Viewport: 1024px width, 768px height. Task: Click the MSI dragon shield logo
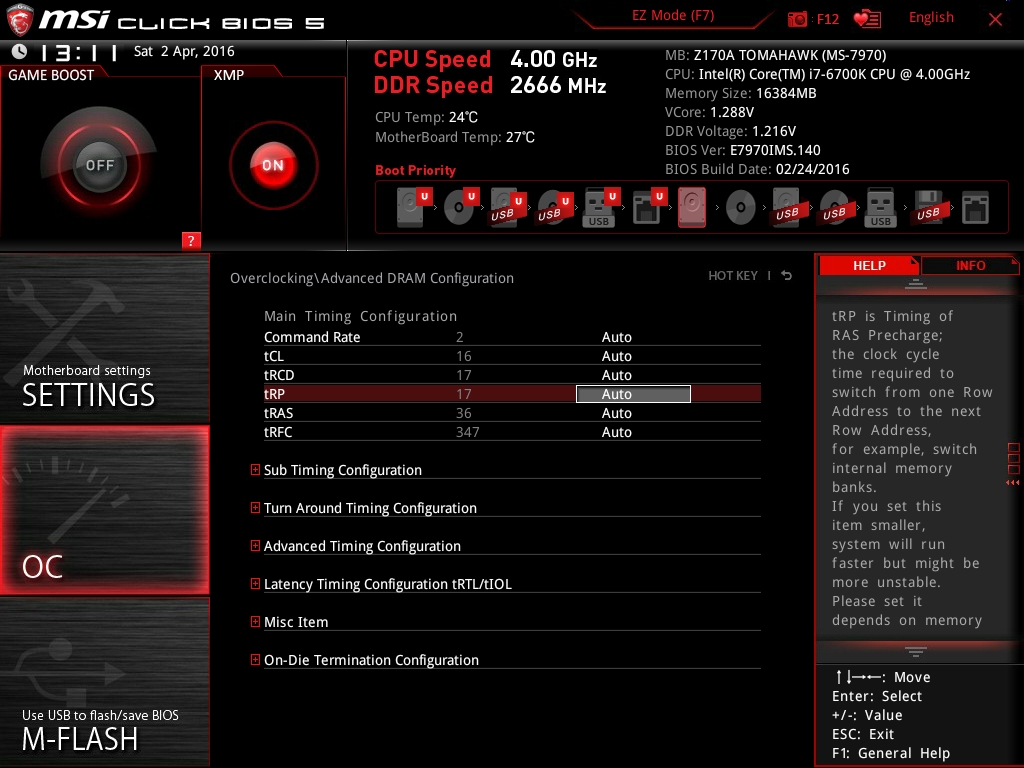(20, 20)
